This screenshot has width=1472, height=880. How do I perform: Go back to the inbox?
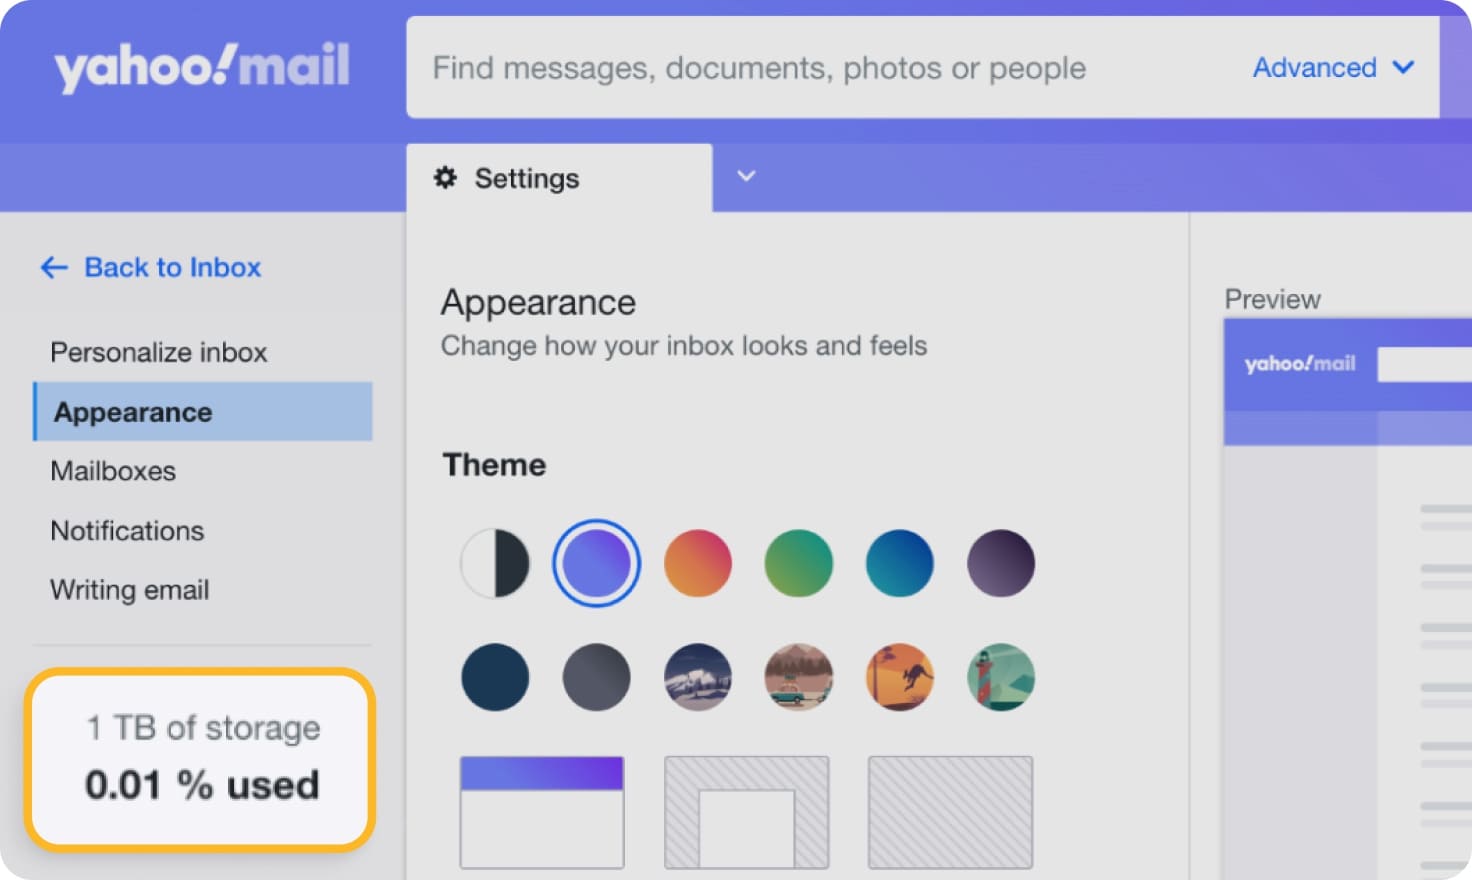coord(172,267)
